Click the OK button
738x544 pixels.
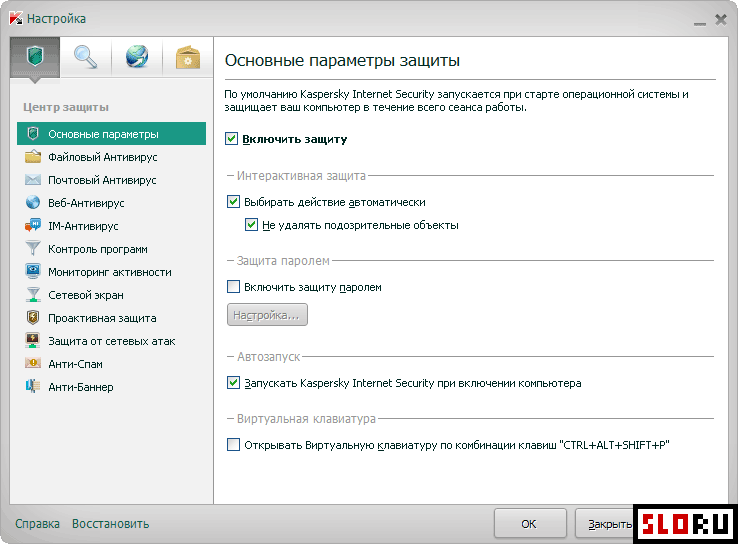point(530,523)
